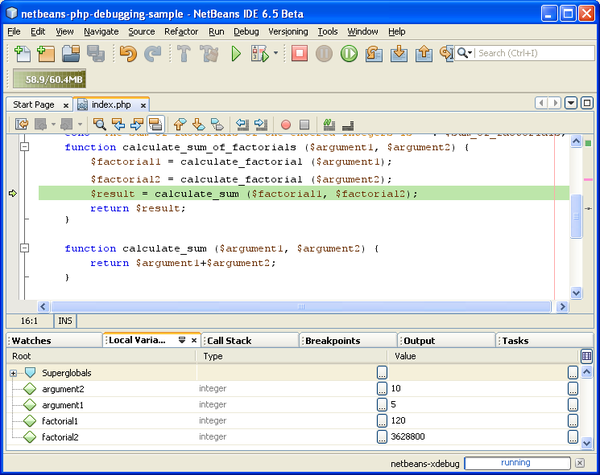600x475 pixels.
Task: Open value editor button for factorial2
Action: point(573,437)
